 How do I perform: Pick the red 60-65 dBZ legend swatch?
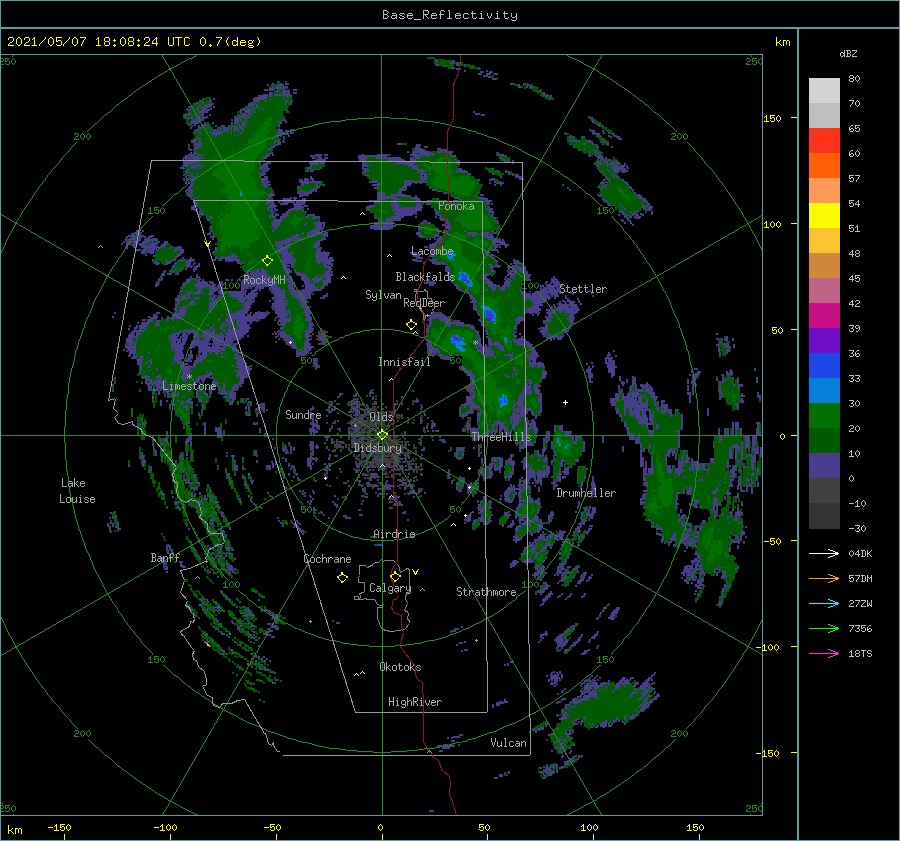tap(824, 141)
